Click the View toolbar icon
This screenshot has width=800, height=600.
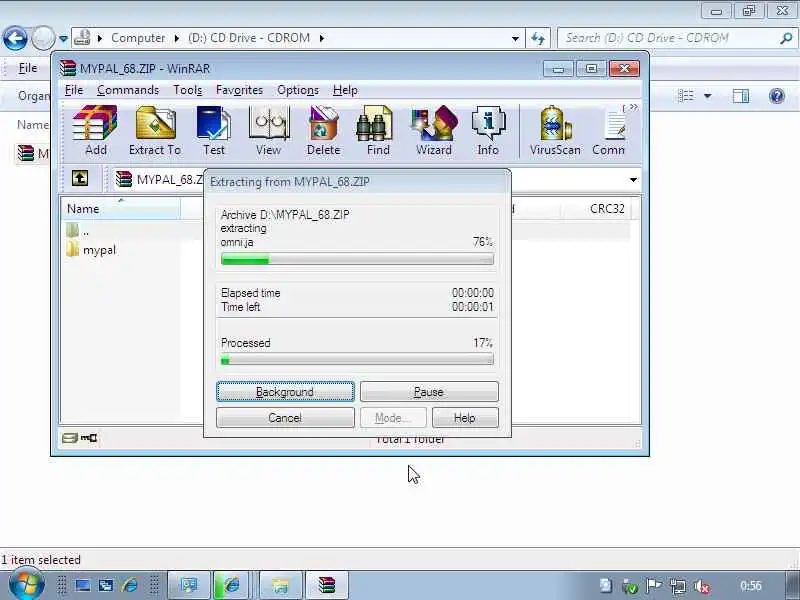[x=268, y=131]
